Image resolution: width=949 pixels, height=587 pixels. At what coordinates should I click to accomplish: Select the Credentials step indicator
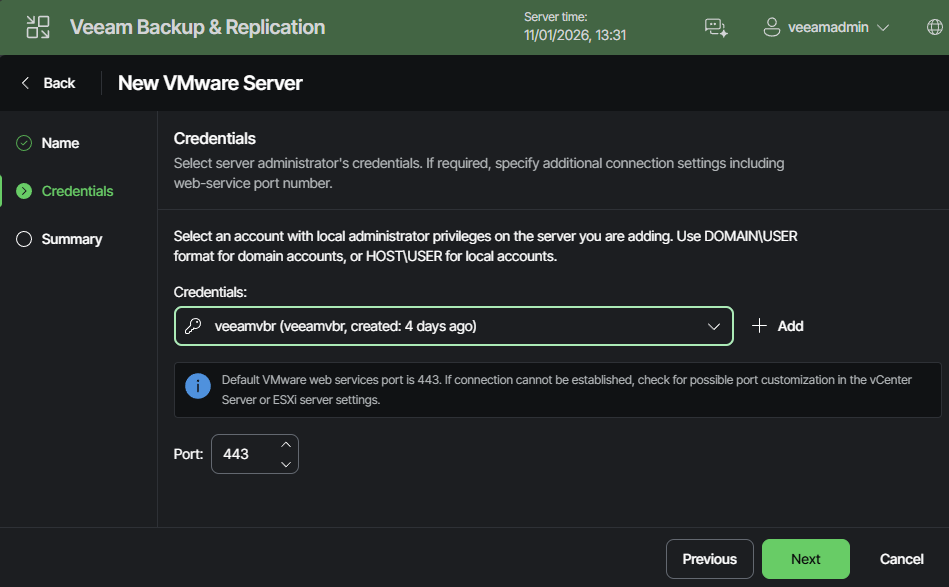coord(25,190)
